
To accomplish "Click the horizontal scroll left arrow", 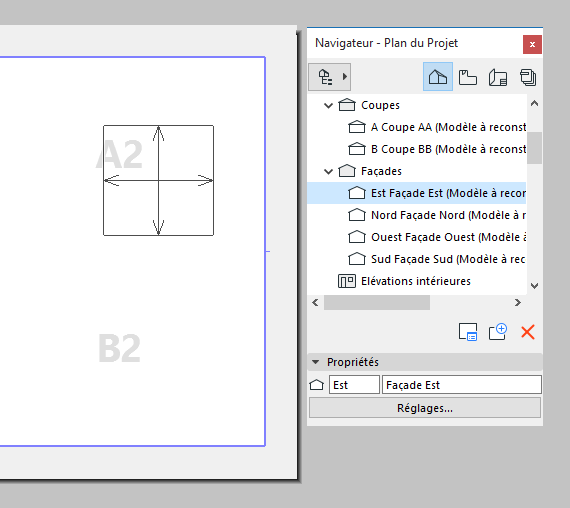I will 315,303.
